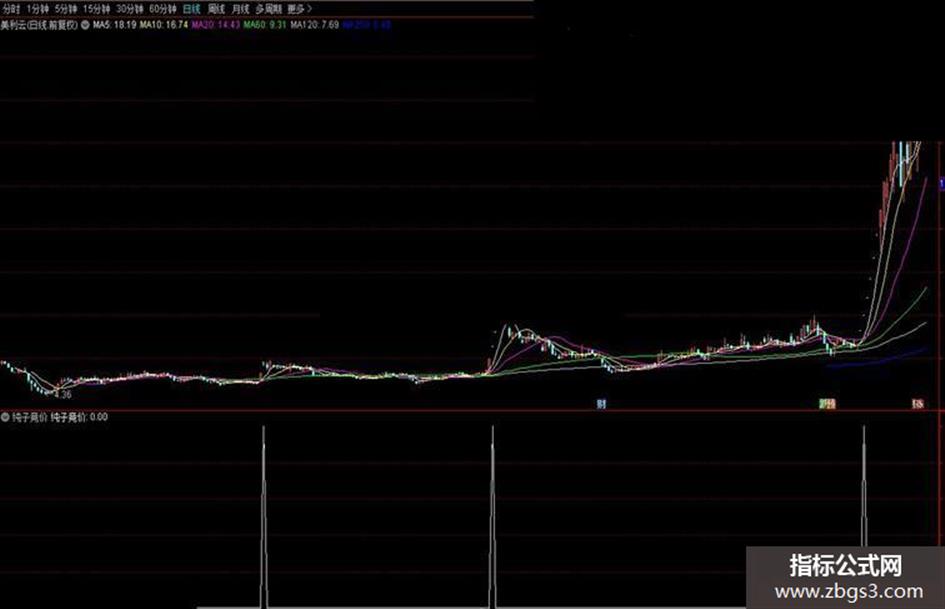The image size is (945, 609).
Task: Switch to the 周线 weekly chart
Action: 216,9
